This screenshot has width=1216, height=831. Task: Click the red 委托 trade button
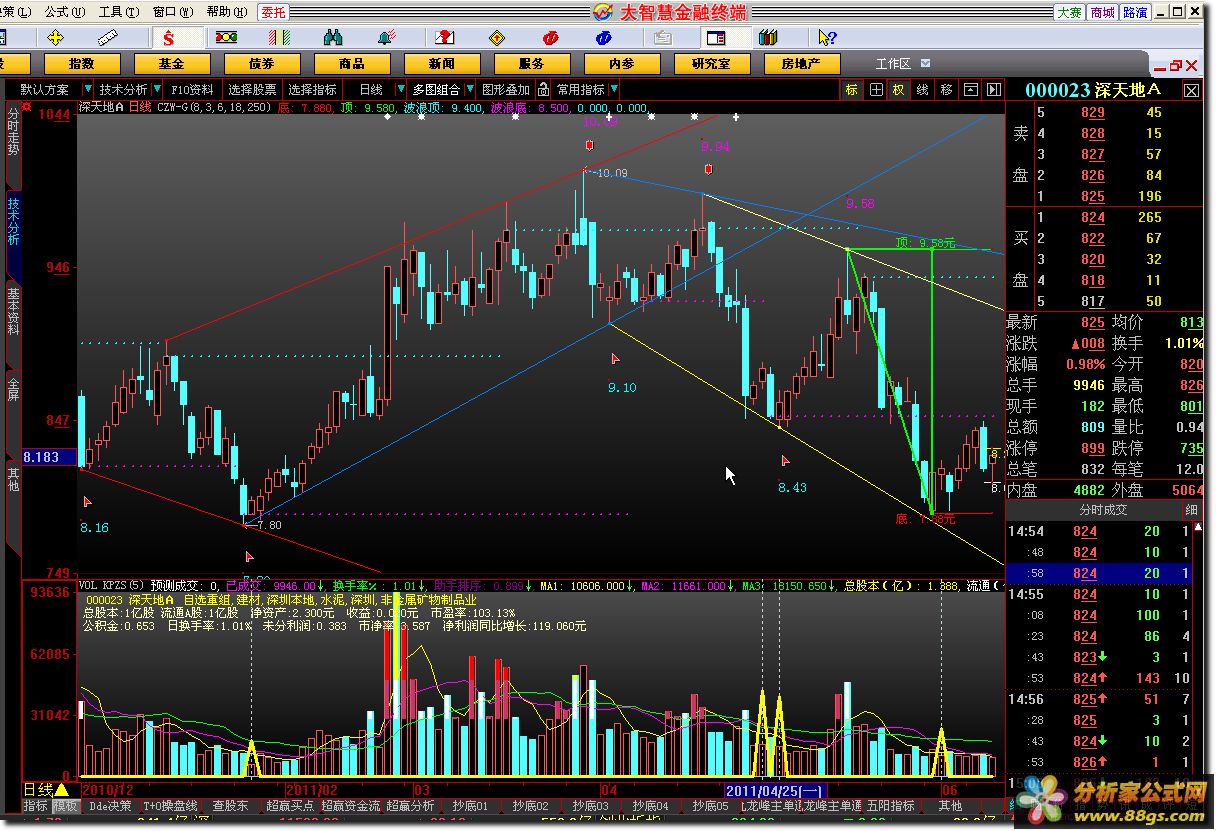coord(273,12)
